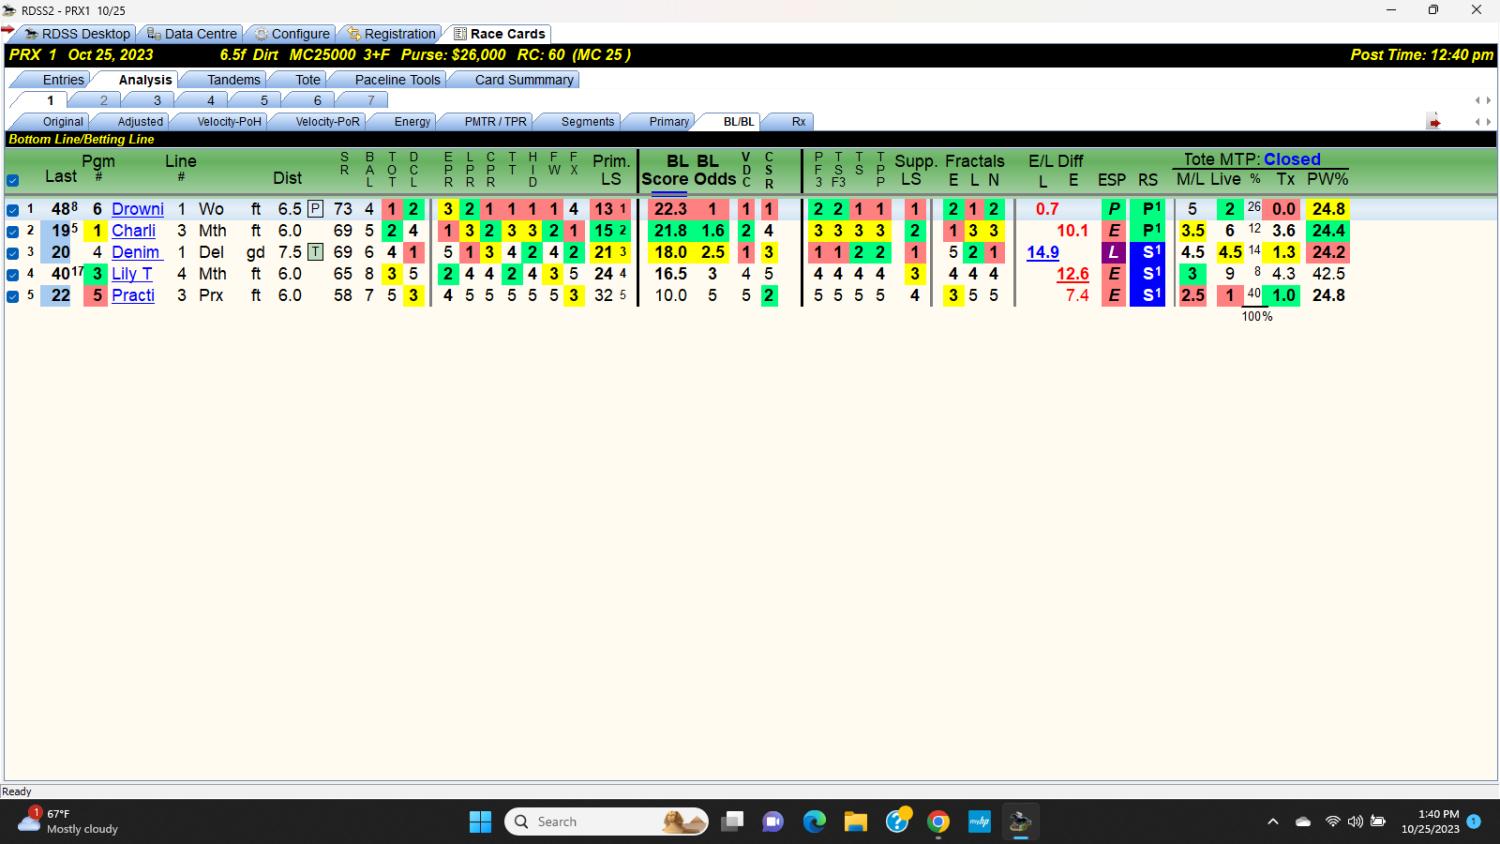Image resolution: width=1500 pixels, height=844 pixels.
Task: Click the P marker box in Drowni row
Action: (315, 209)
